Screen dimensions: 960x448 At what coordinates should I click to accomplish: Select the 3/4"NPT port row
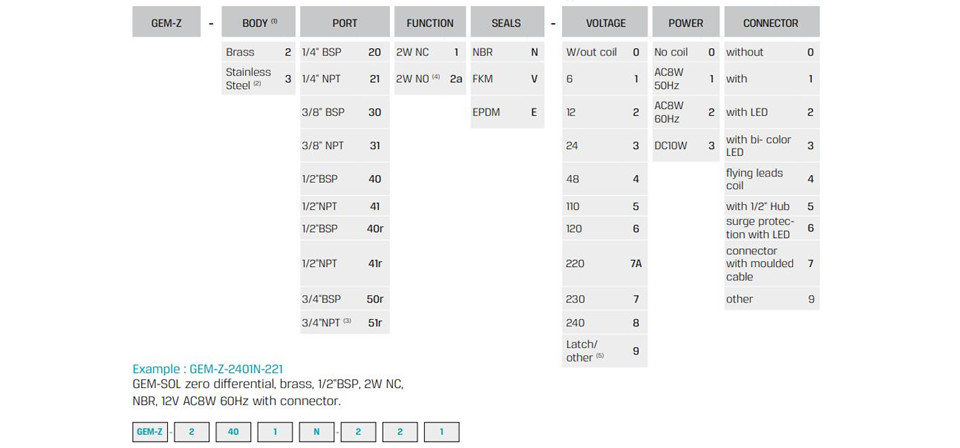pos(344,323)
